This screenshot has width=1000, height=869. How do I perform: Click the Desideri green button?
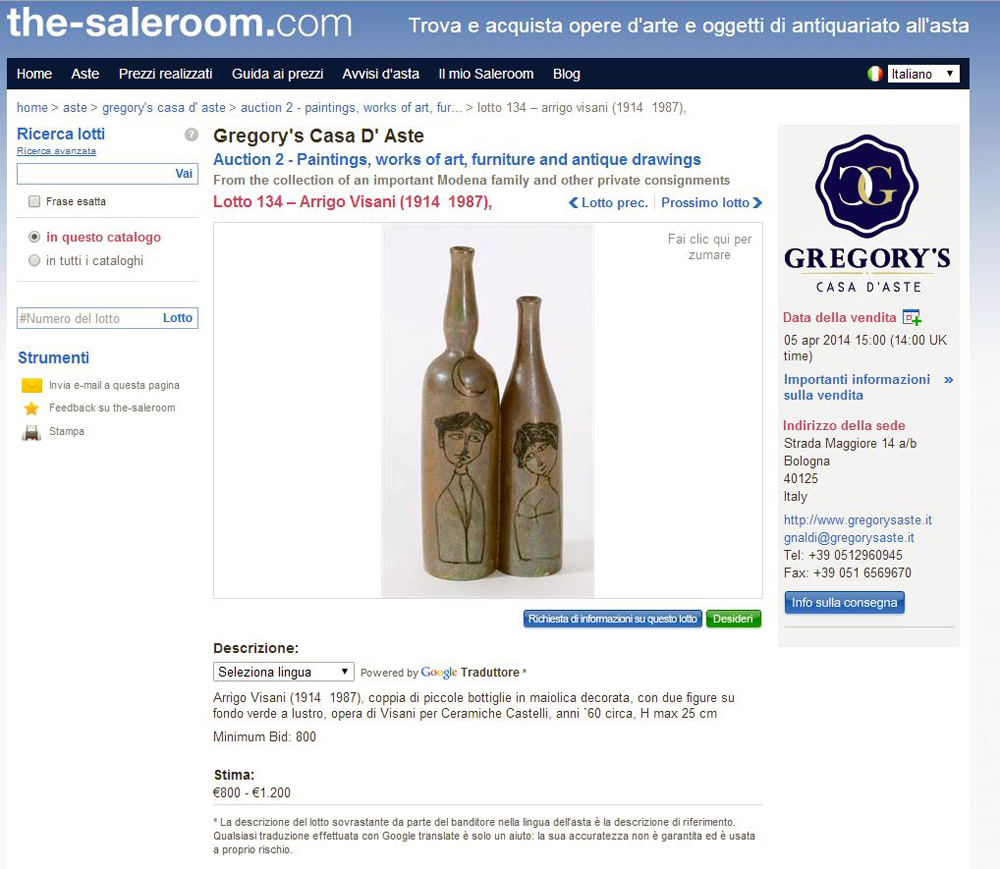pyautogui.click(x=733, y=619)
